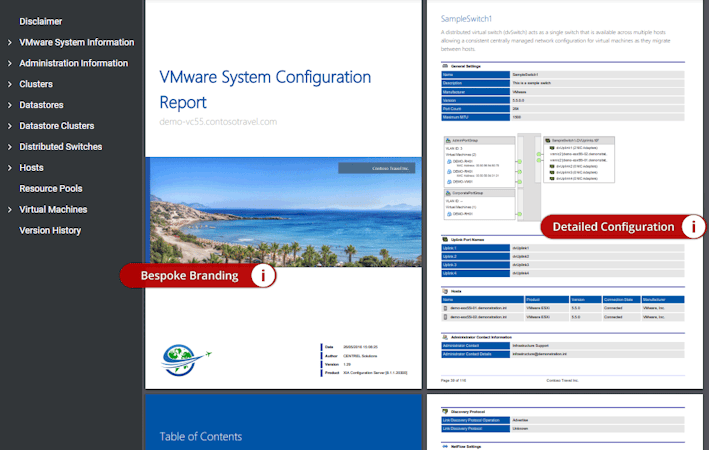The height and width of the screenshot is (450, 709).
Task: Click the Uplink 4 row label
Action: pyautogui.click(x=475, y=273)
